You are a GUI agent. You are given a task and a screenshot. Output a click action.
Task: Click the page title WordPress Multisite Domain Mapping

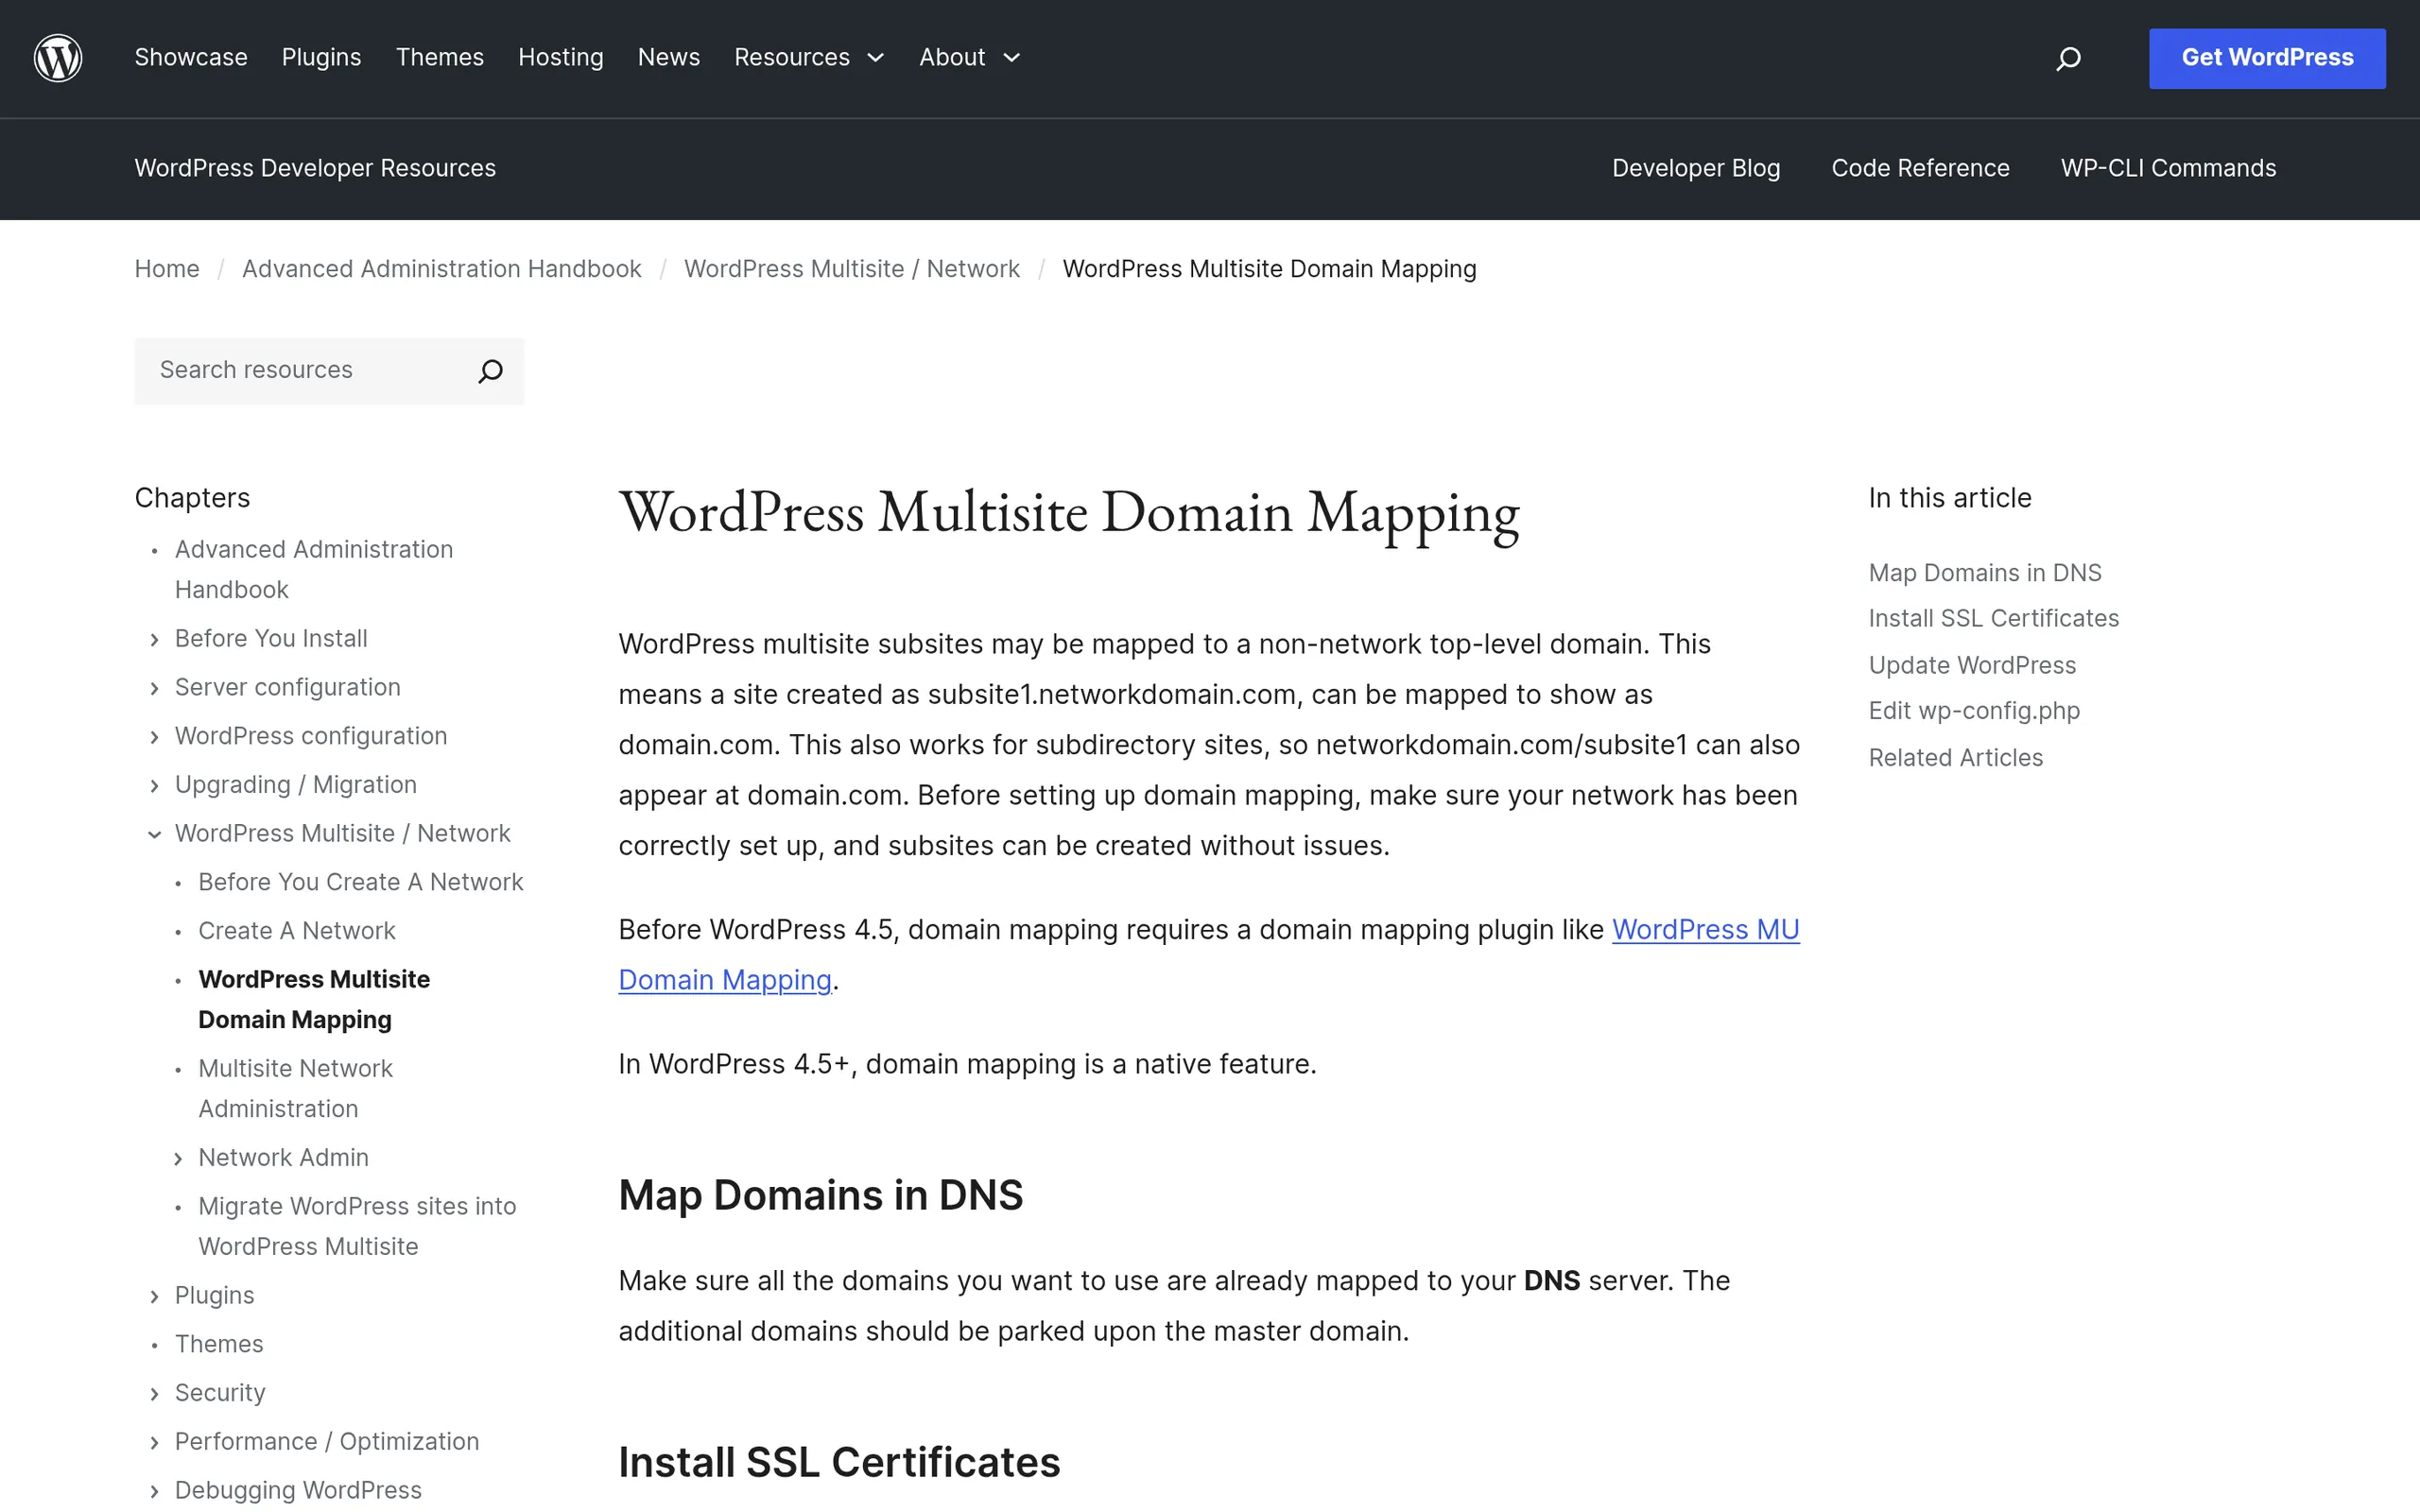point(1068,515)
